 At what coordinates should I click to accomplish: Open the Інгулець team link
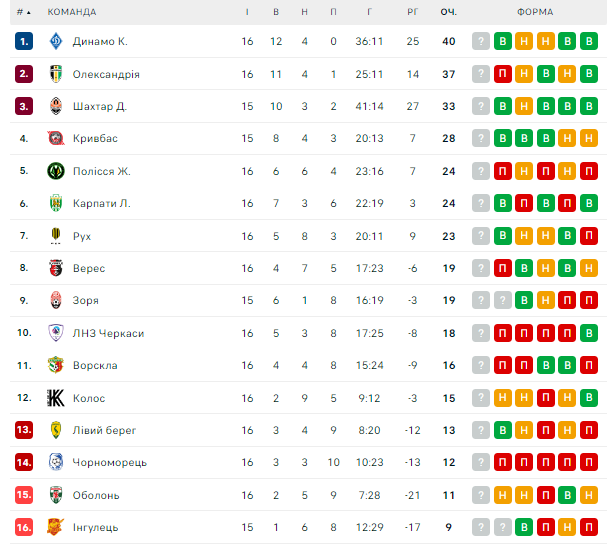coord(95,527)
